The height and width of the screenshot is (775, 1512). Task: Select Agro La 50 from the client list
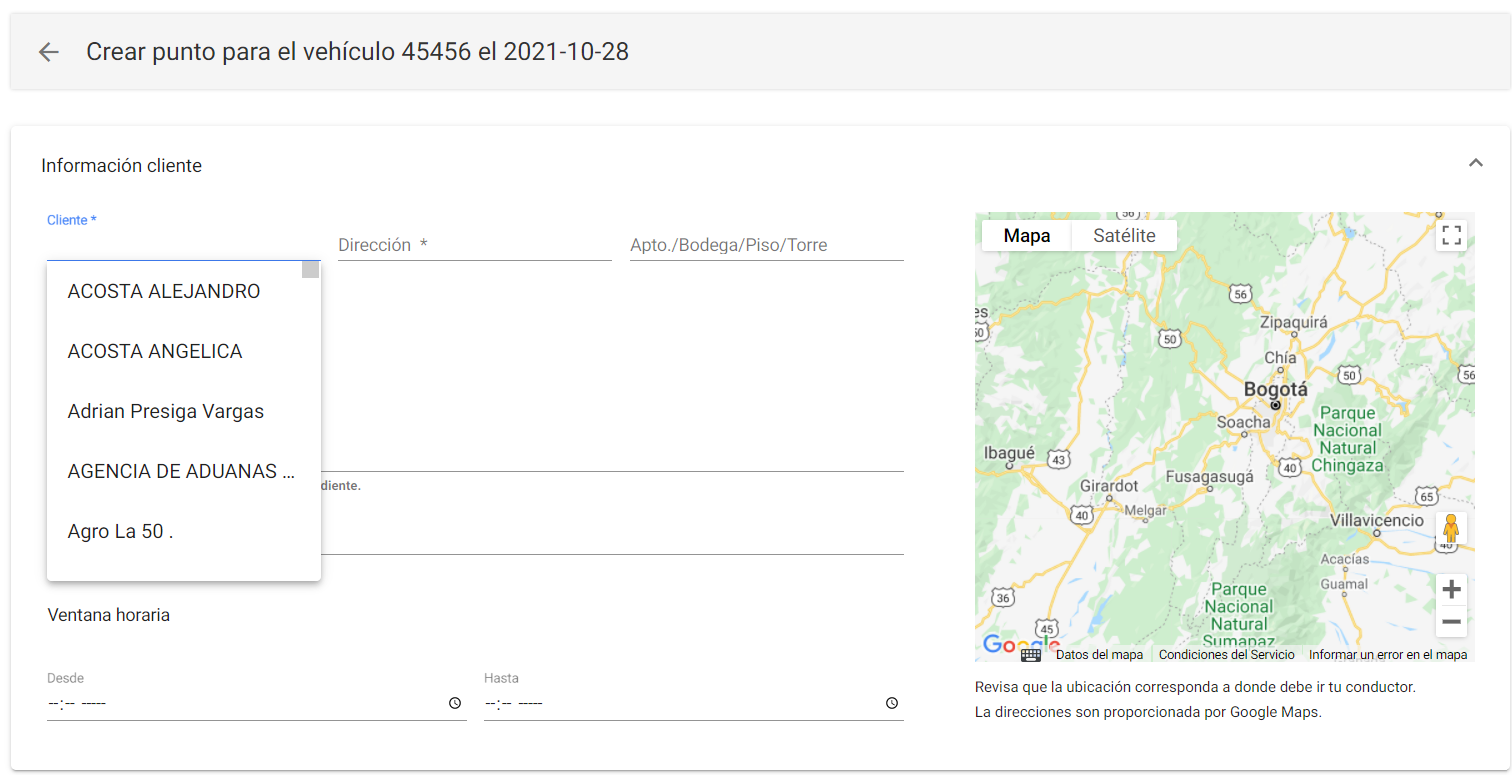[119, 531]
